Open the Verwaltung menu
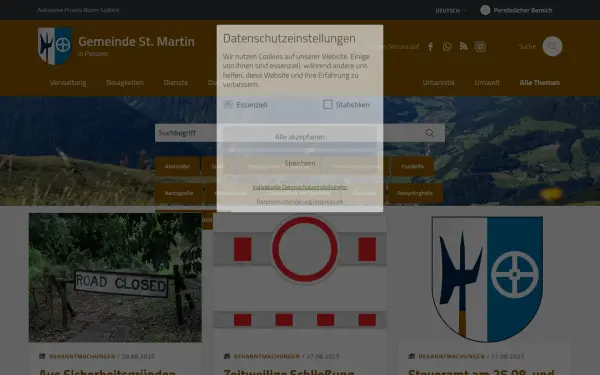 click(68, 83)
